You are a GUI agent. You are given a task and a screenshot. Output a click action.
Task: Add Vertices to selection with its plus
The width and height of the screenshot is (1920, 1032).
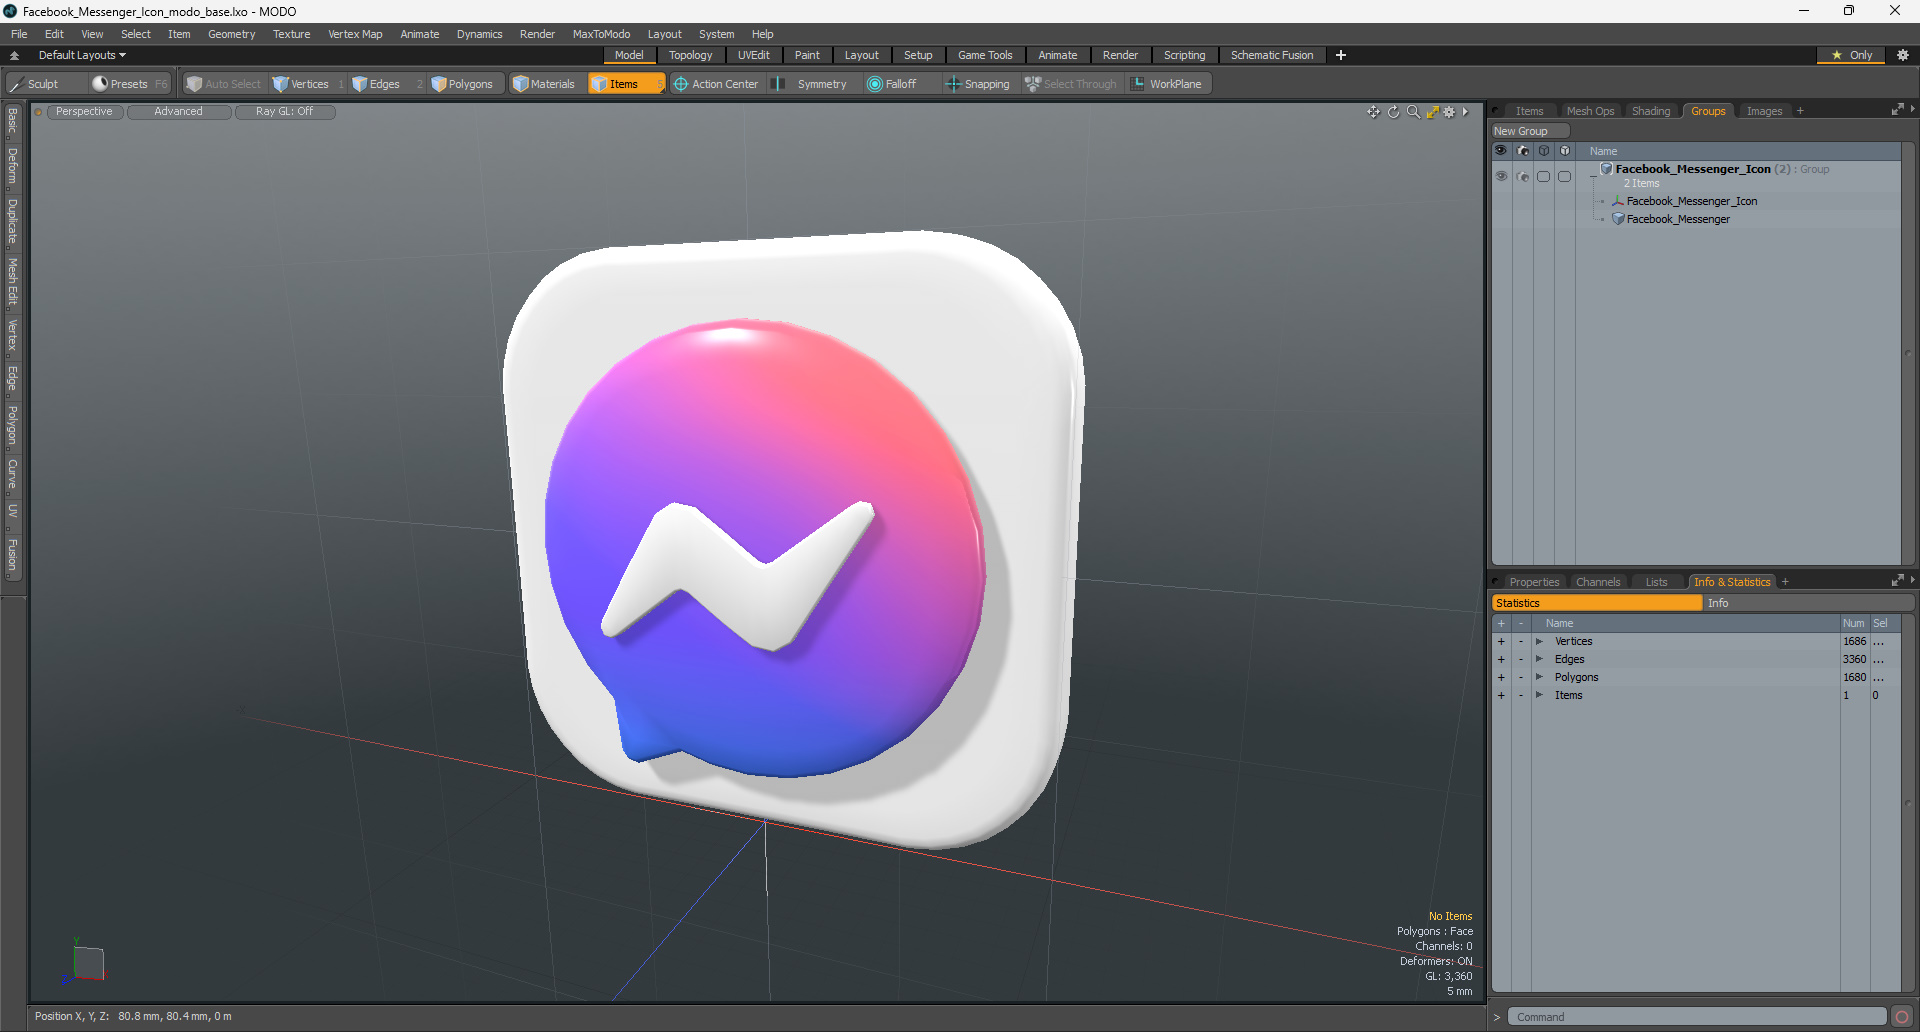coord(1501,641)
